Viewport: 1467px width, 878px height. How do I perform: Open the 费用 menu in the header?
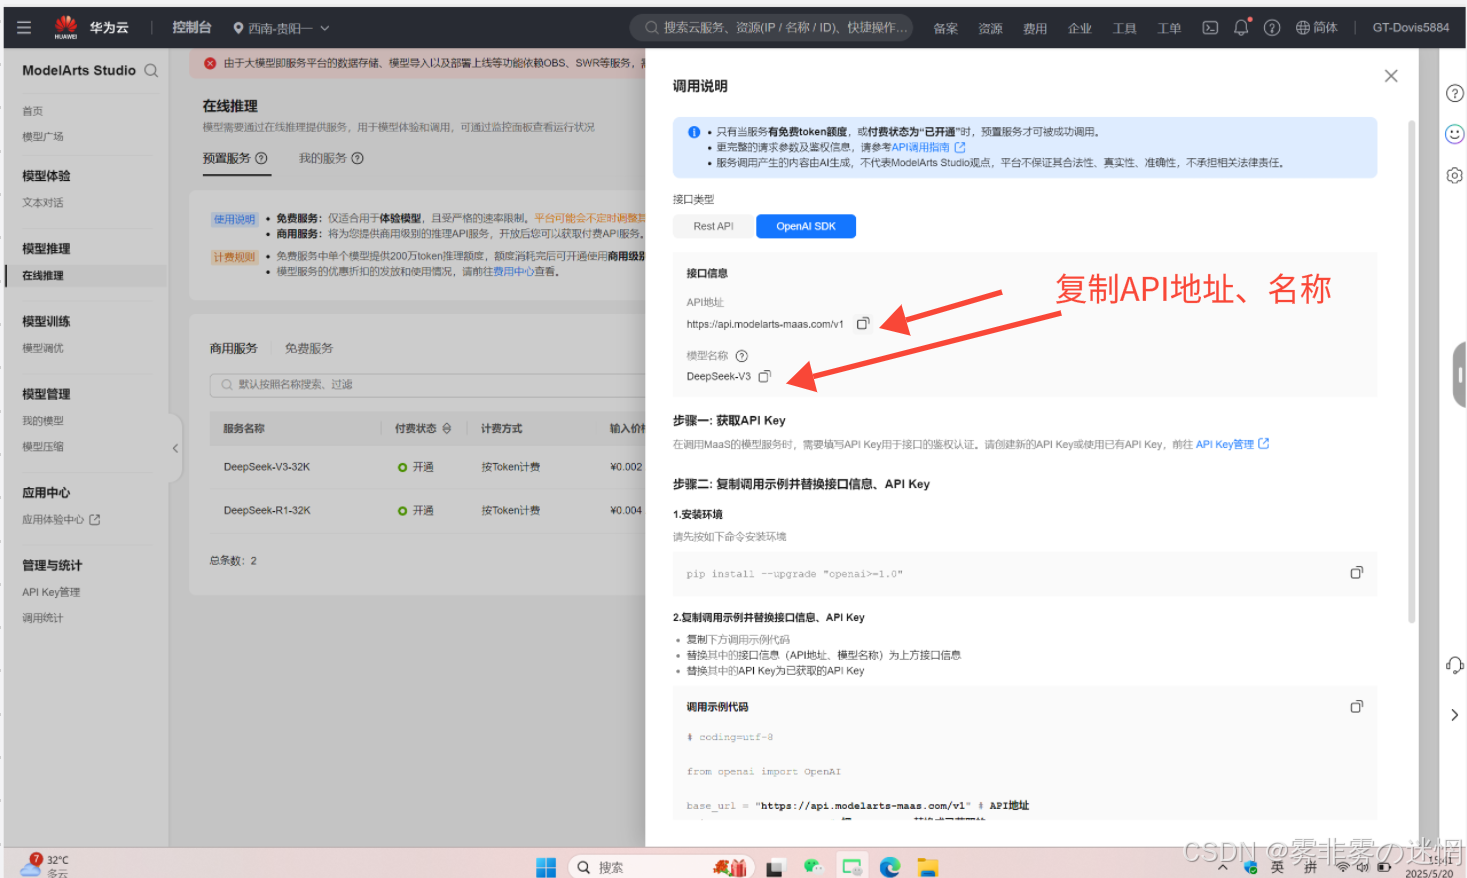pos(1035,28)
